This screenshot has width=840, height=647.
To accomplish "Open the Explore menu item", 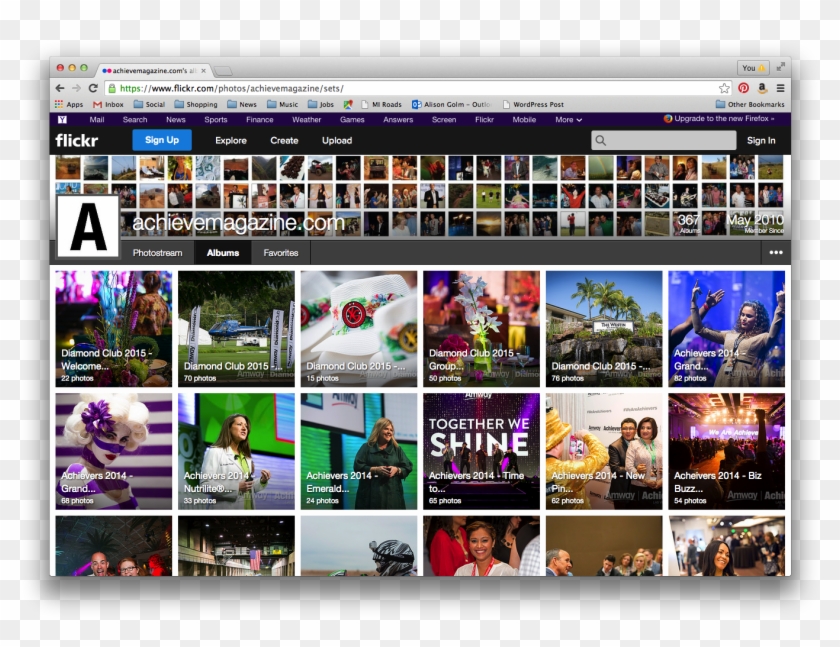I will pyautogui.click(x=230, y=141).
